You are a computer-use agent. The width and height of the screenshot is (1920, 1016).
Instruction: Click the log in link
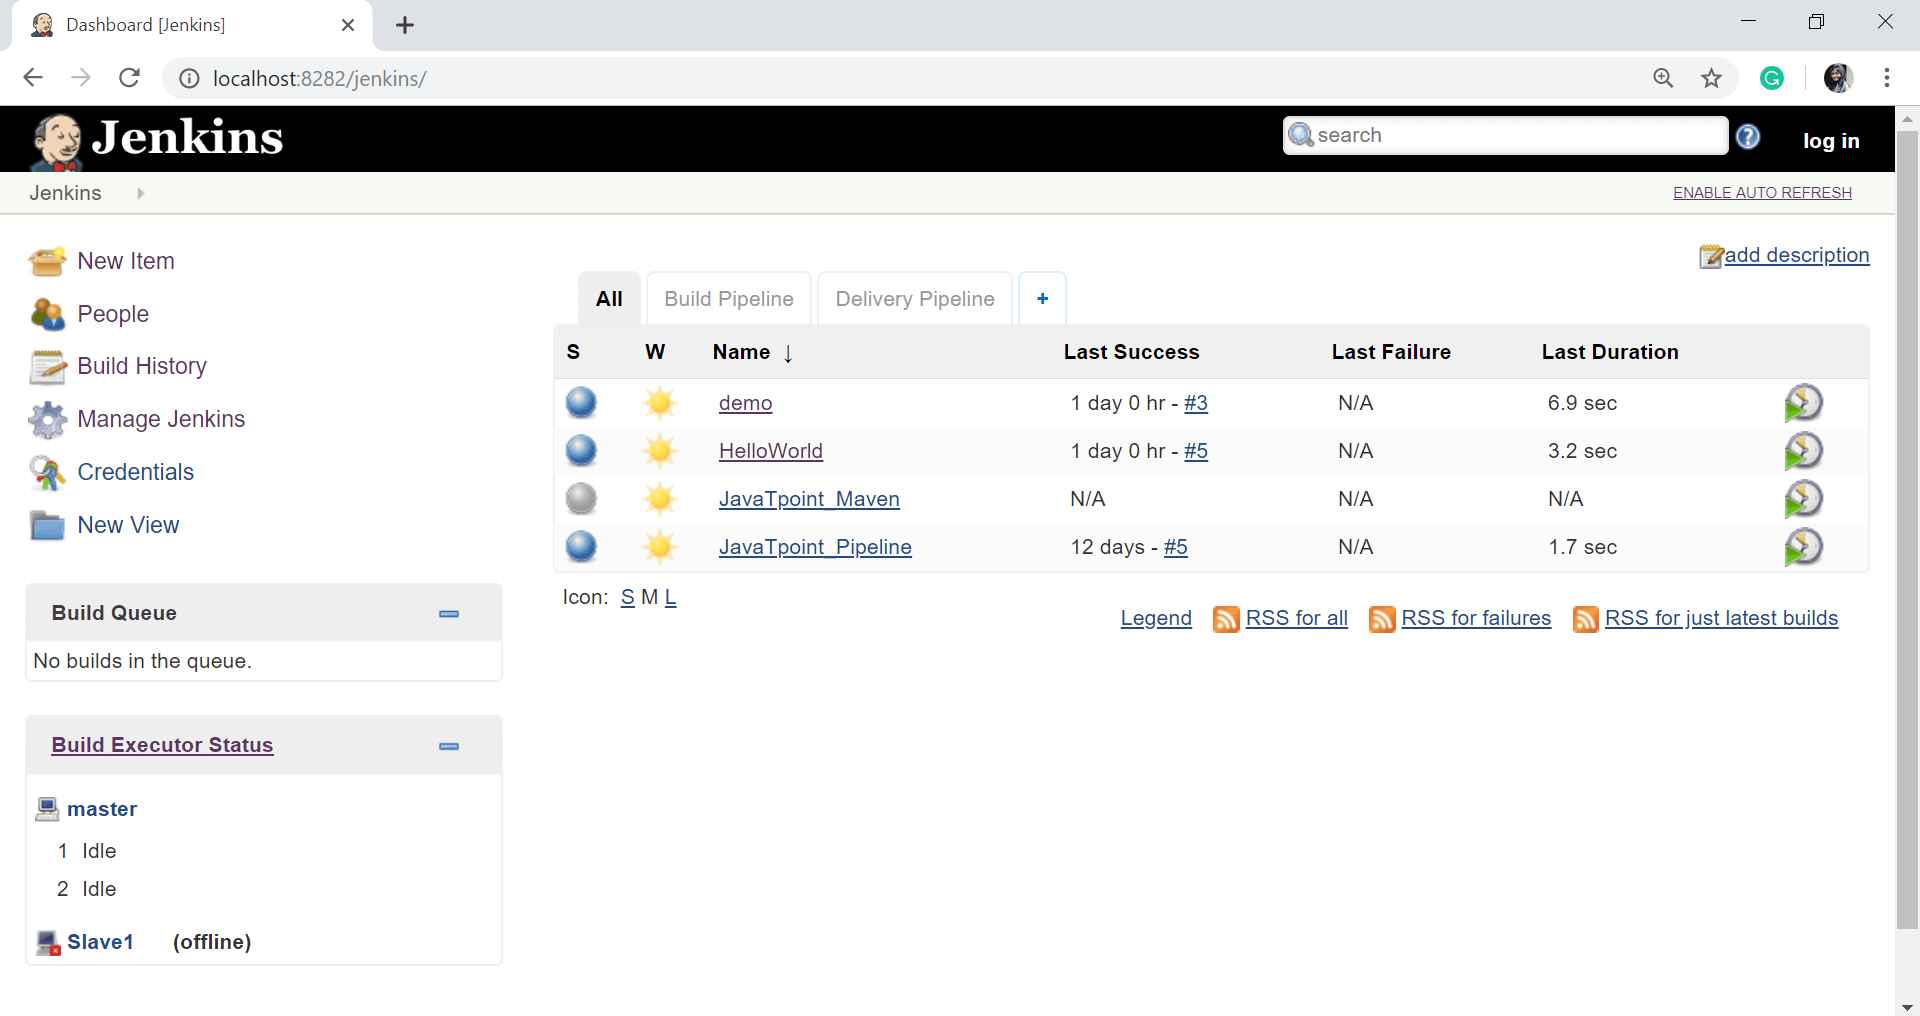pyautogui.click(x=1830, y=141)
